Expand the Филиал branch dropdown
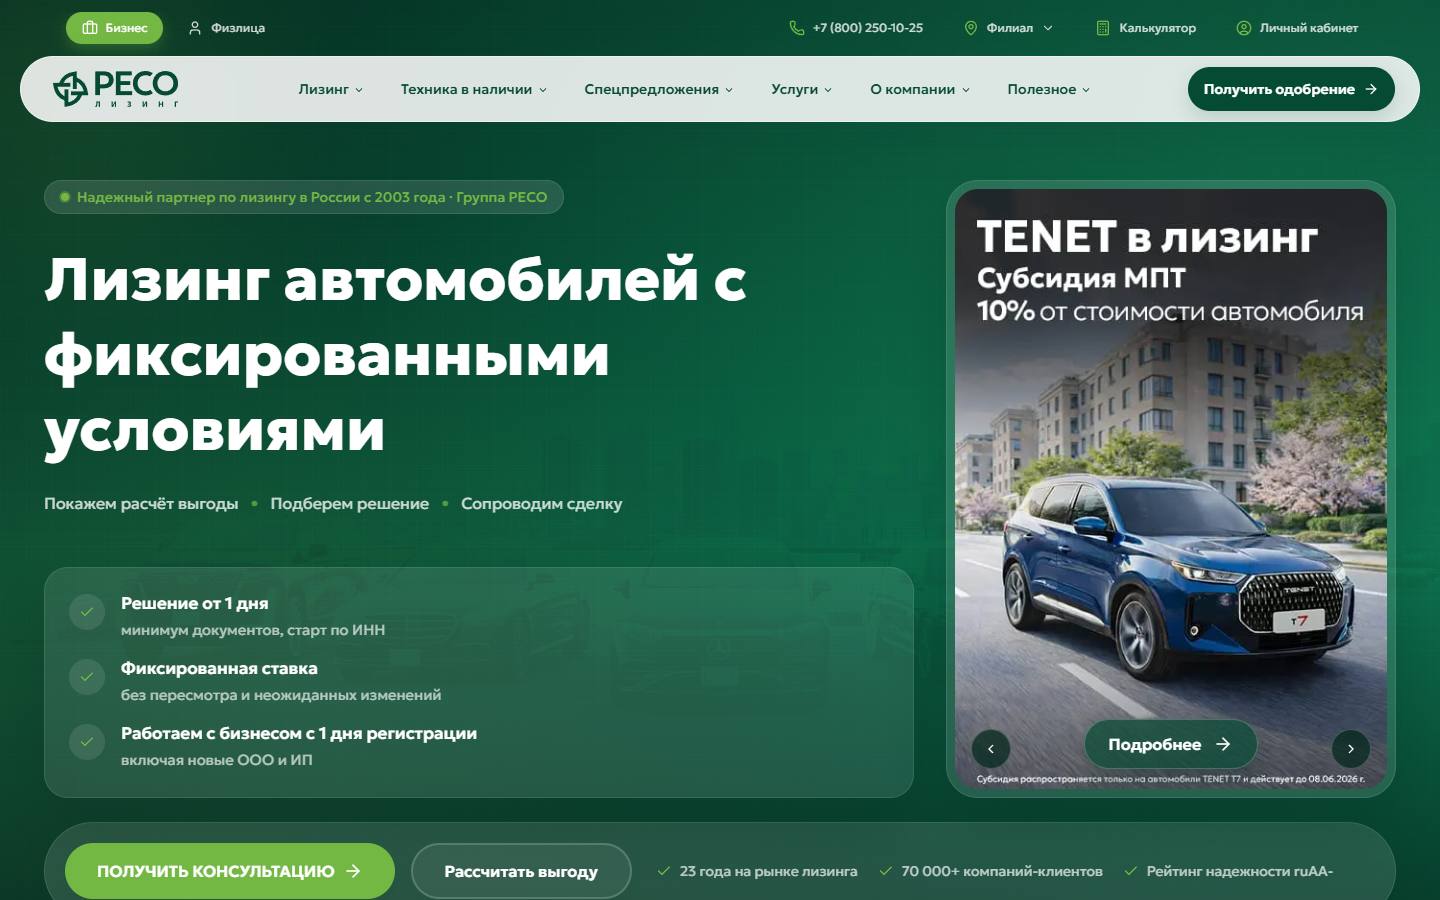Viewport: 1440px width, 900px height. click(x=1008, y=28)
